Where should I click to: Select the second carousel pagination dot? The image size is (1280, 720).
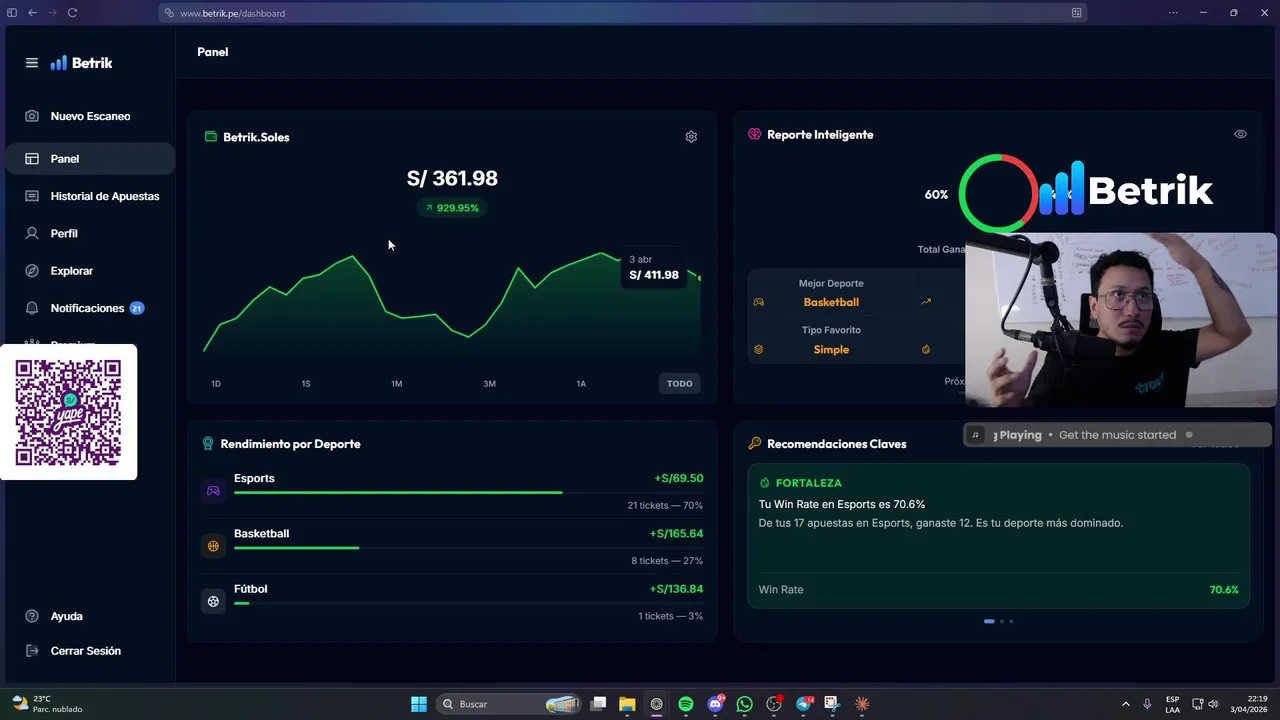tap(1002, 621)
